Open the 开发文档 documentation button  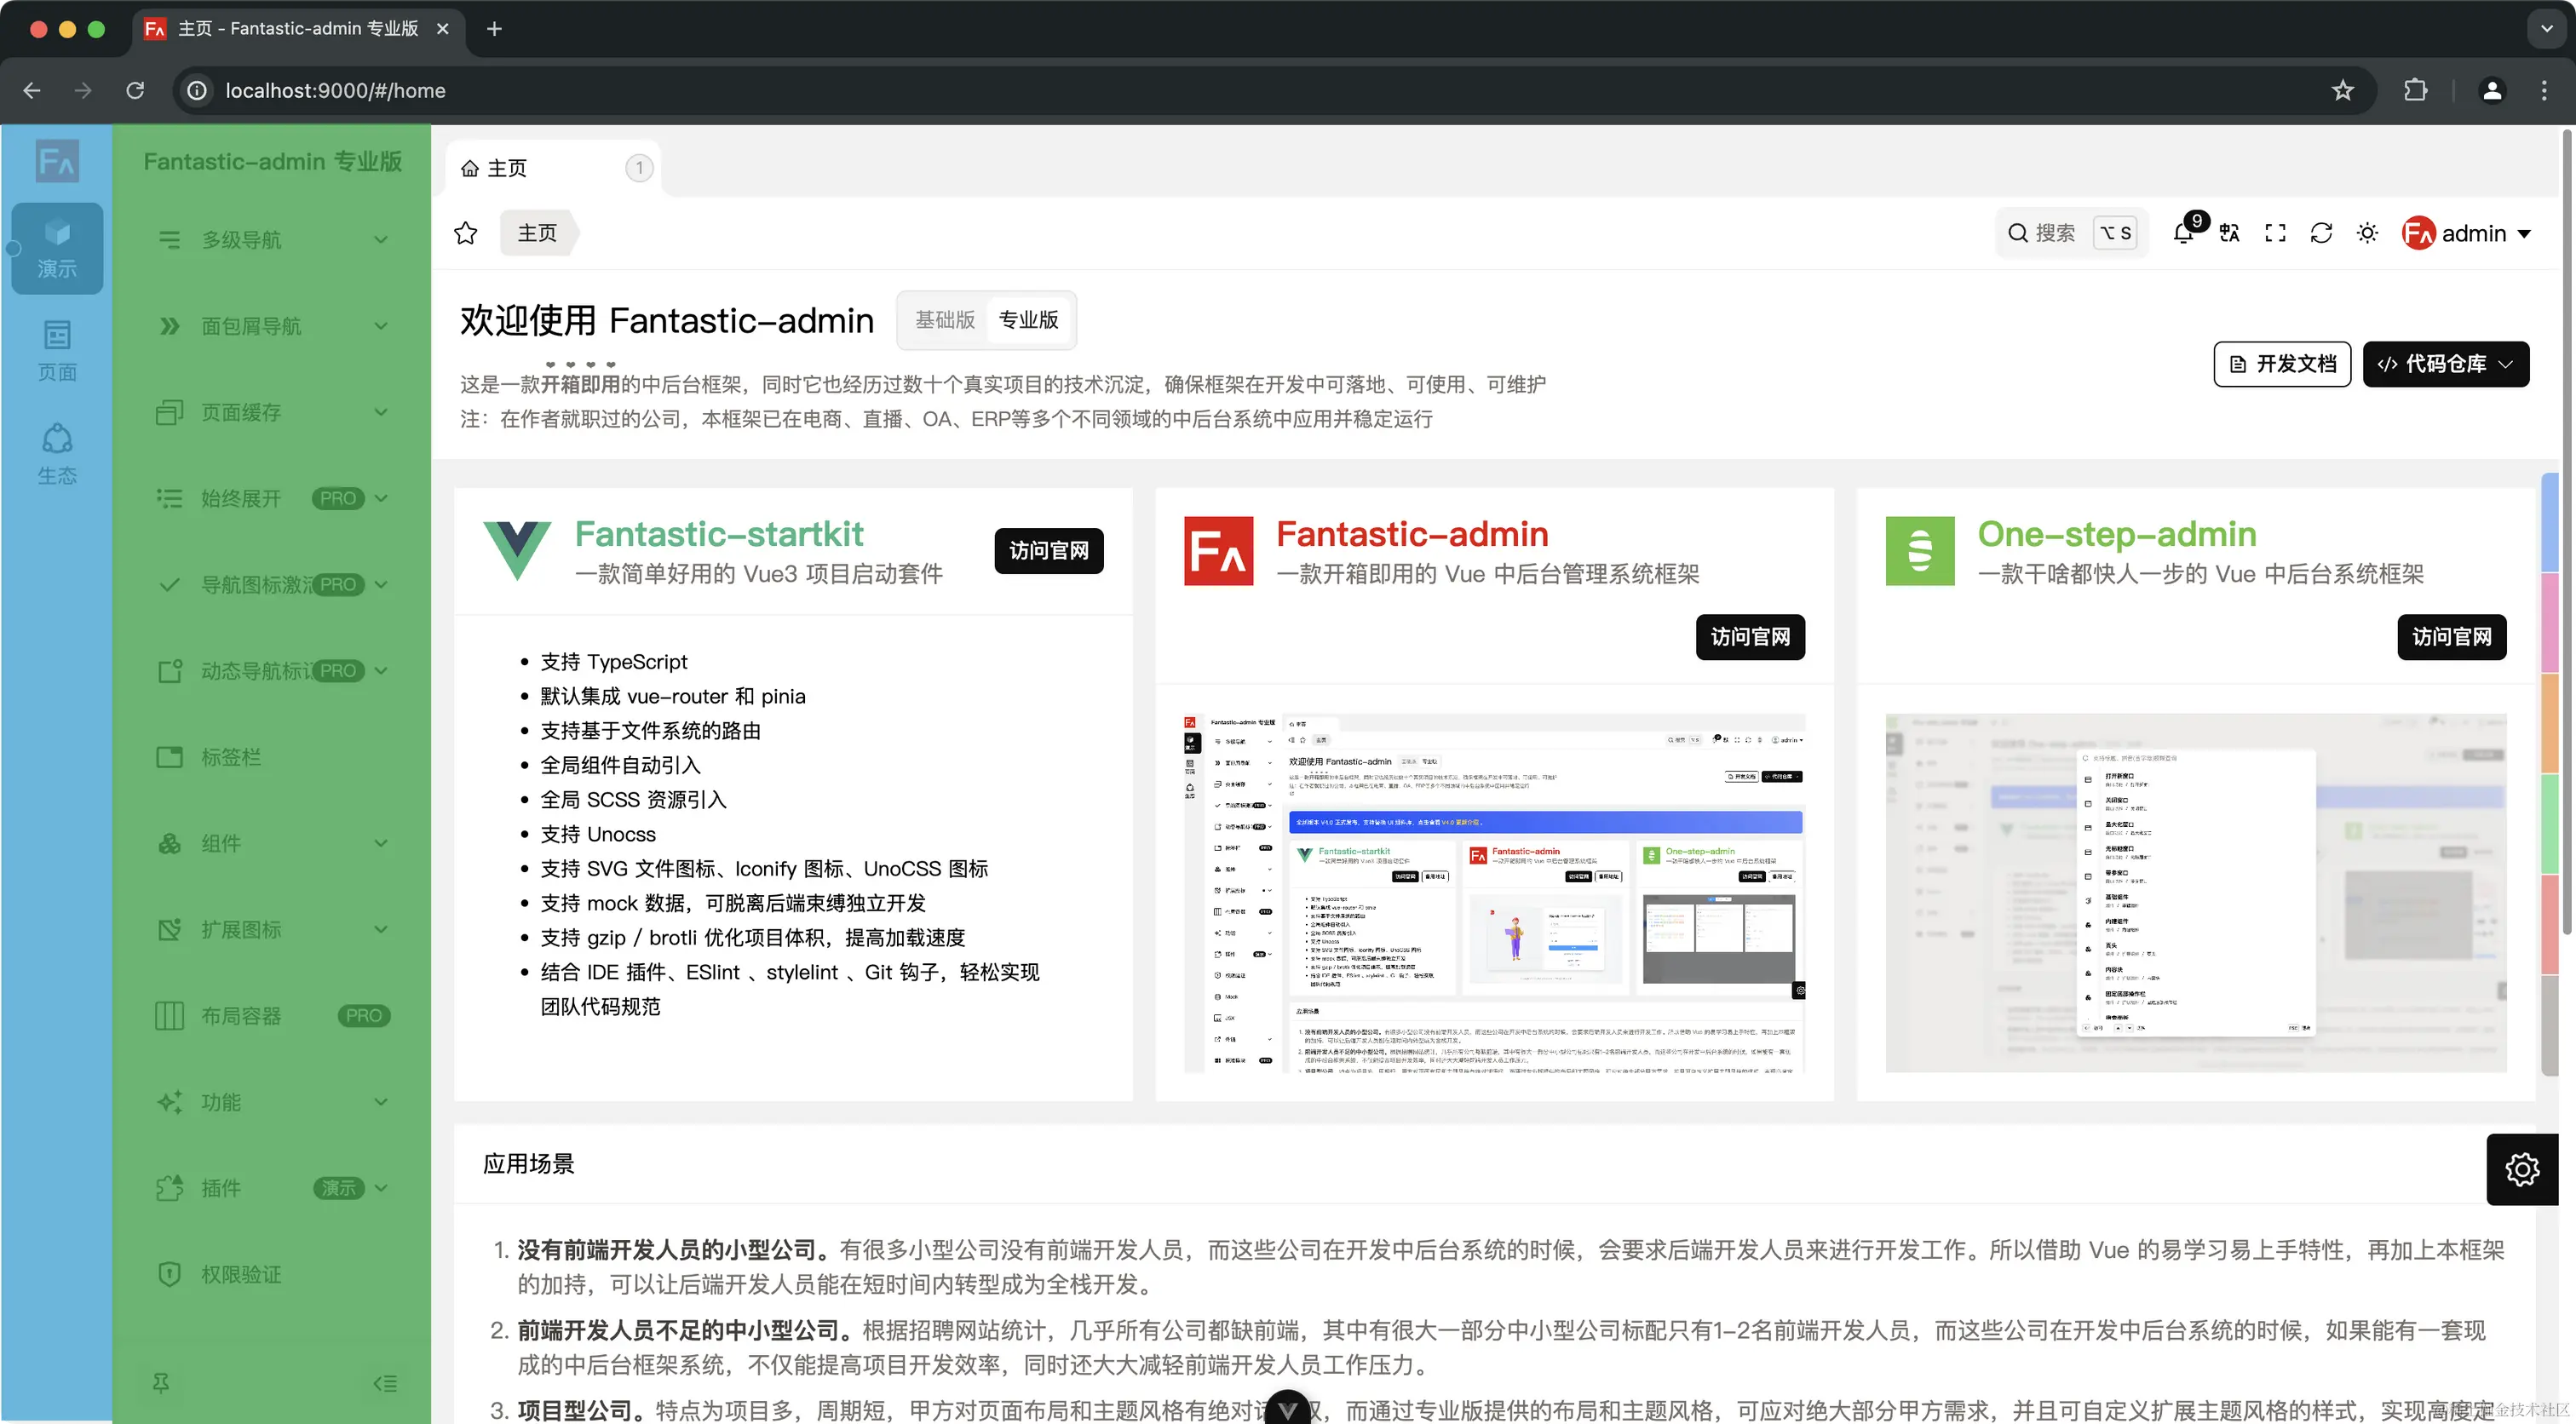tap(2281, 364)
